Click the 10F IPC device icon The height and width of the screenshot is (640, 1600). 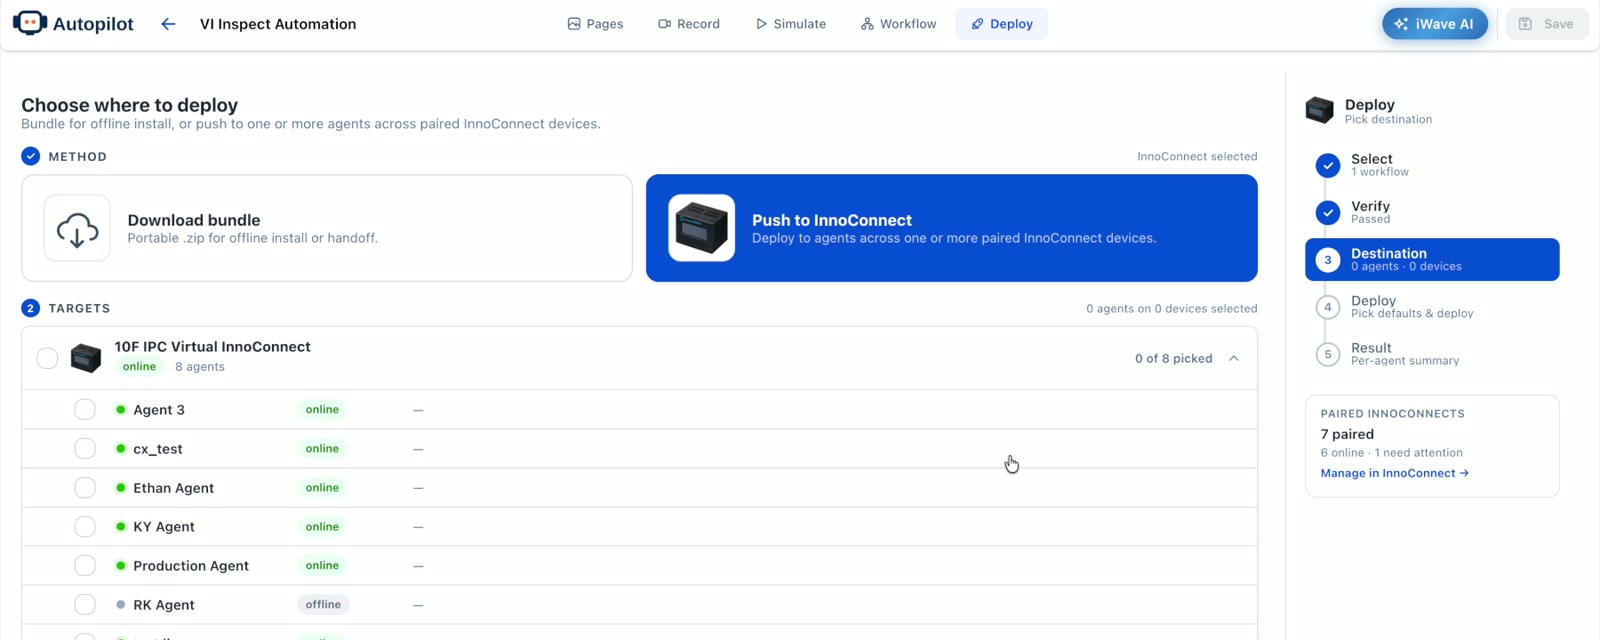[x=86, y=358]
